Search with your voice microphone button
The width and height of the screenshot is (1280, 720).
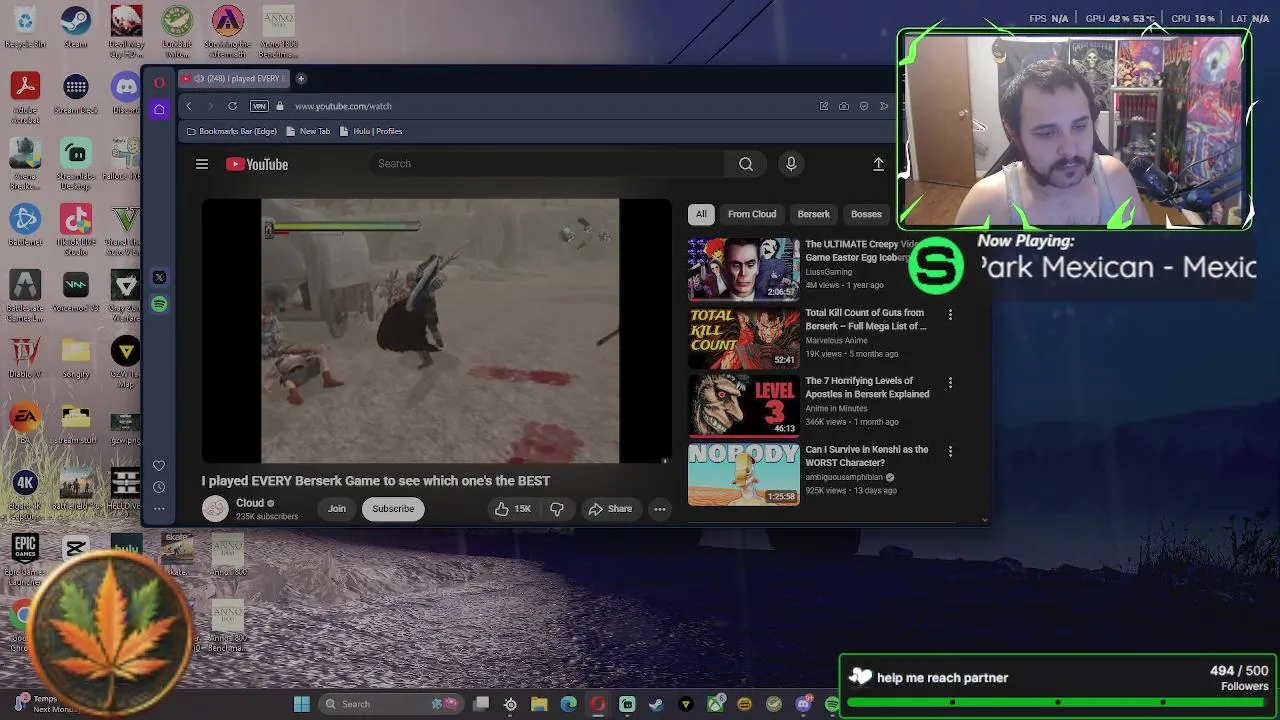(791, 164)
